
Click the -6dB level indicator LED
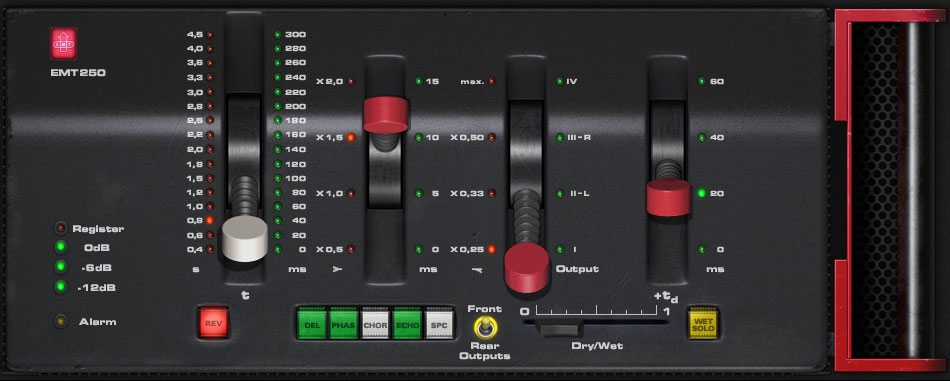coord(61,267)
